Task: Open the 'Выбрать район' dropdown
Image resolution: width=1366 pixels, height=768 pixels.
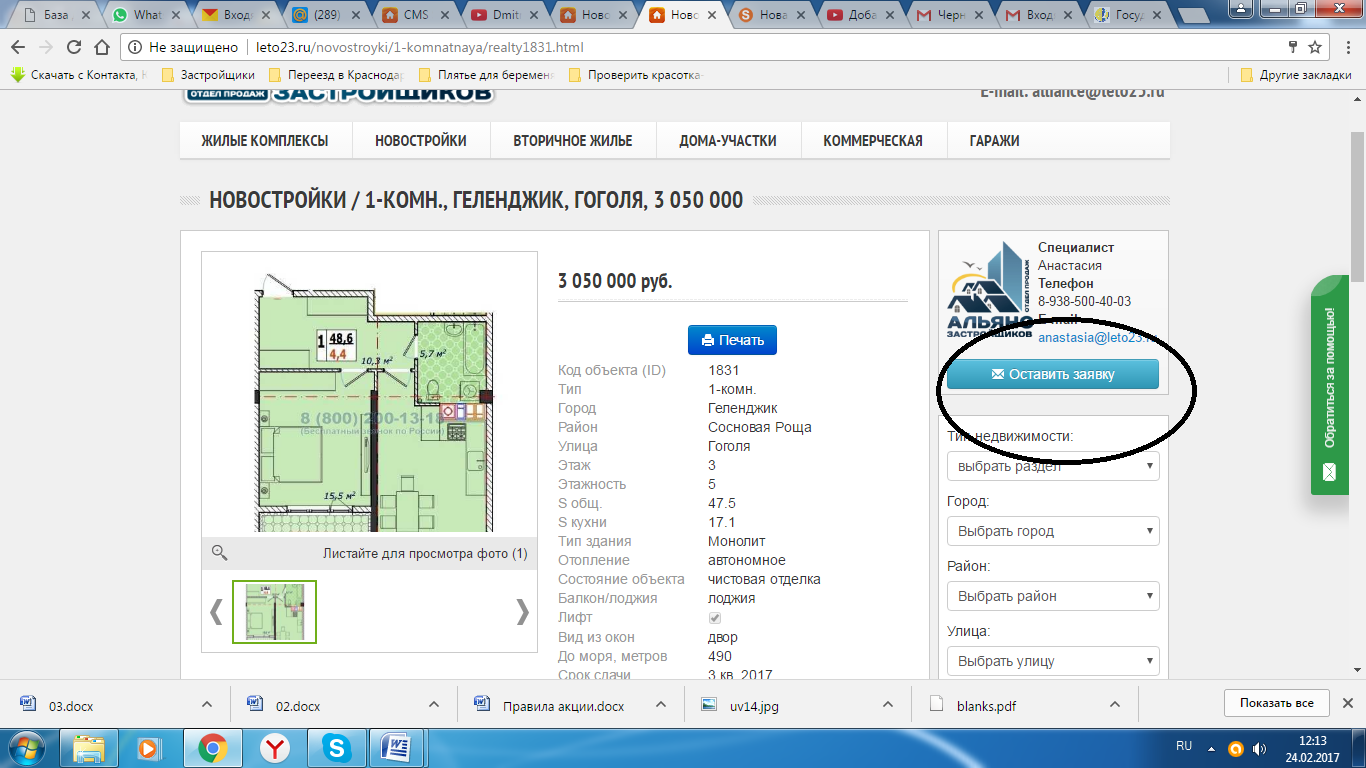Action: pos(1053,596)
